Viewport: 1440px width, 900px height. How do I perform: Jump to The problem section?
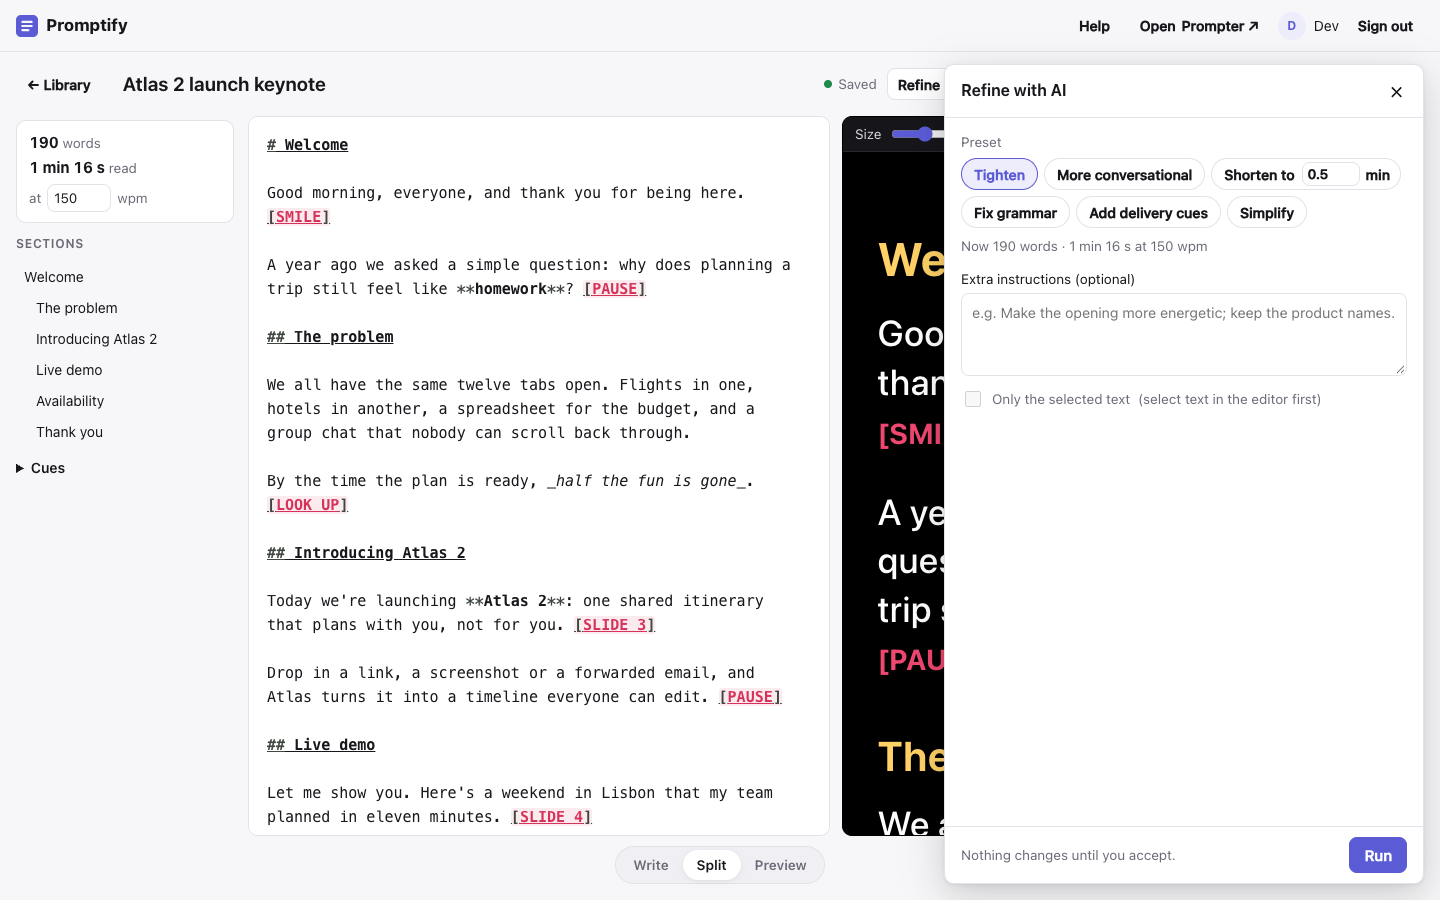click(77, 308)
